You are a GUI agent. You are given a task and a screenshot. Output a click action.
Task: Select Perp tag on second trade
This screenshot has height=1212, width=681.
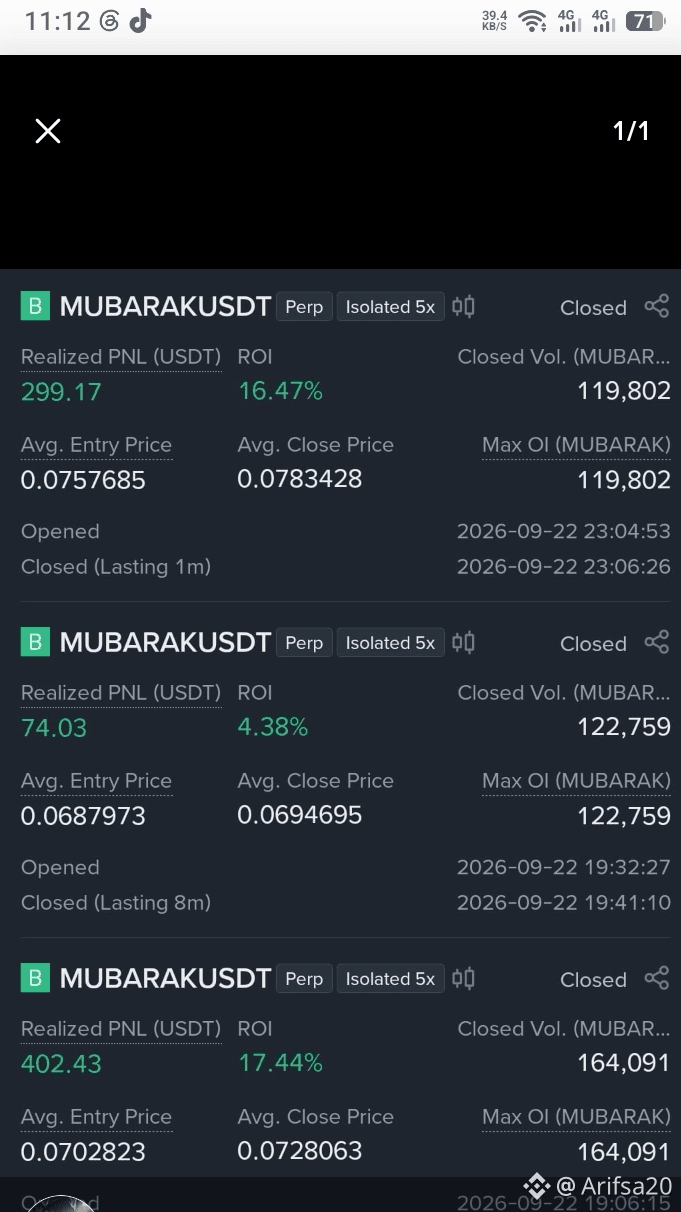point(304,643)
